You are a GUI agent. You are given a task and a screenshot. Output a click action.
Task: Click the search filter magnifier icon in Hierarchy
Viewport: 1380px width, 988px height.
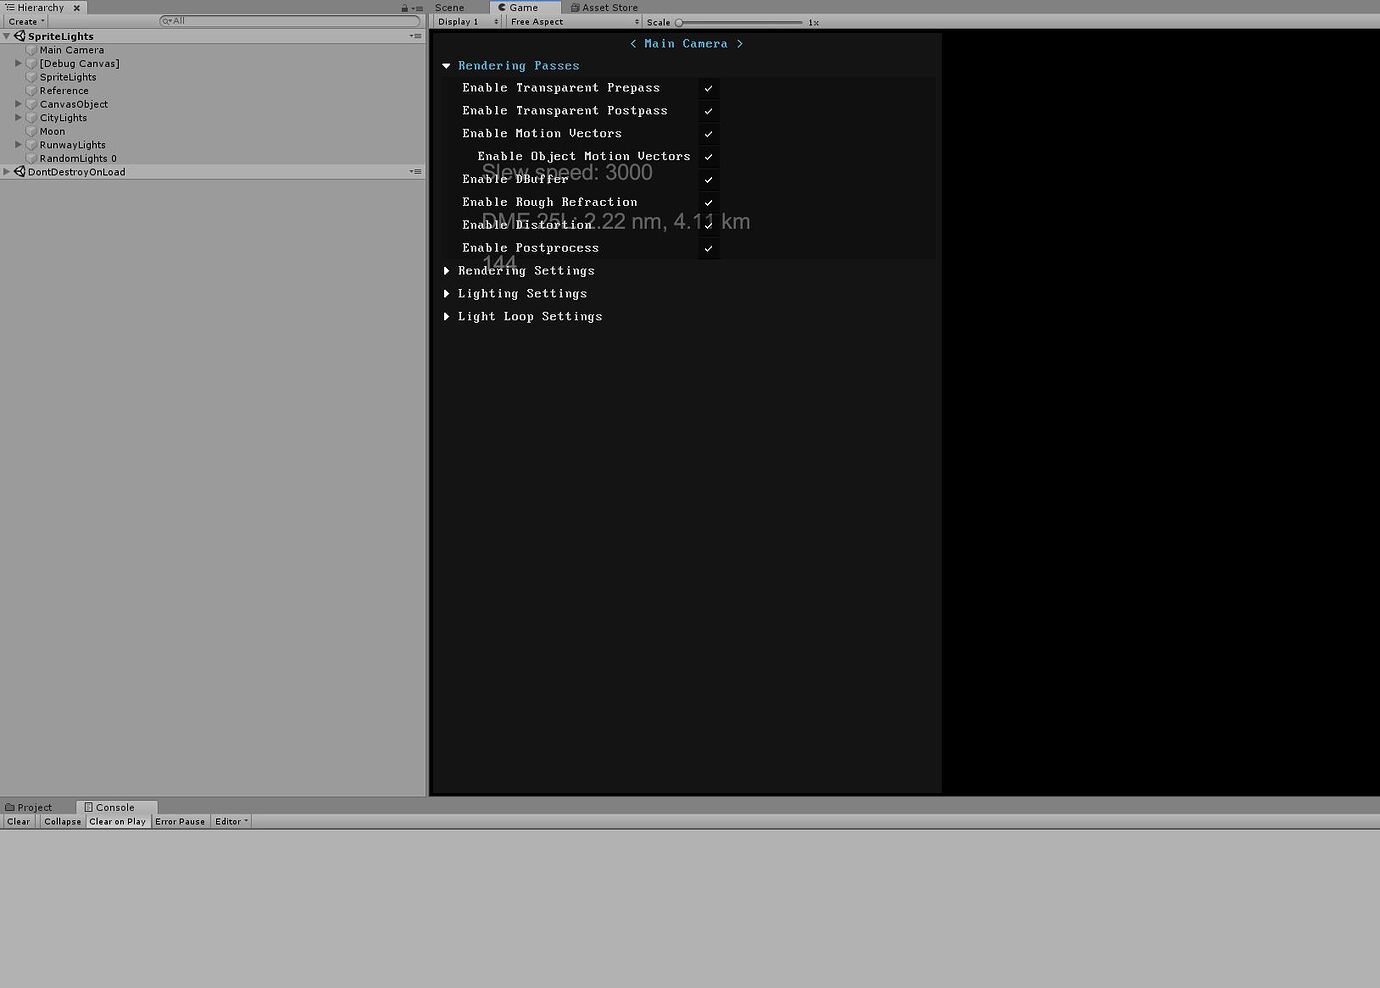pyautogui.click(x=165, y=20)
